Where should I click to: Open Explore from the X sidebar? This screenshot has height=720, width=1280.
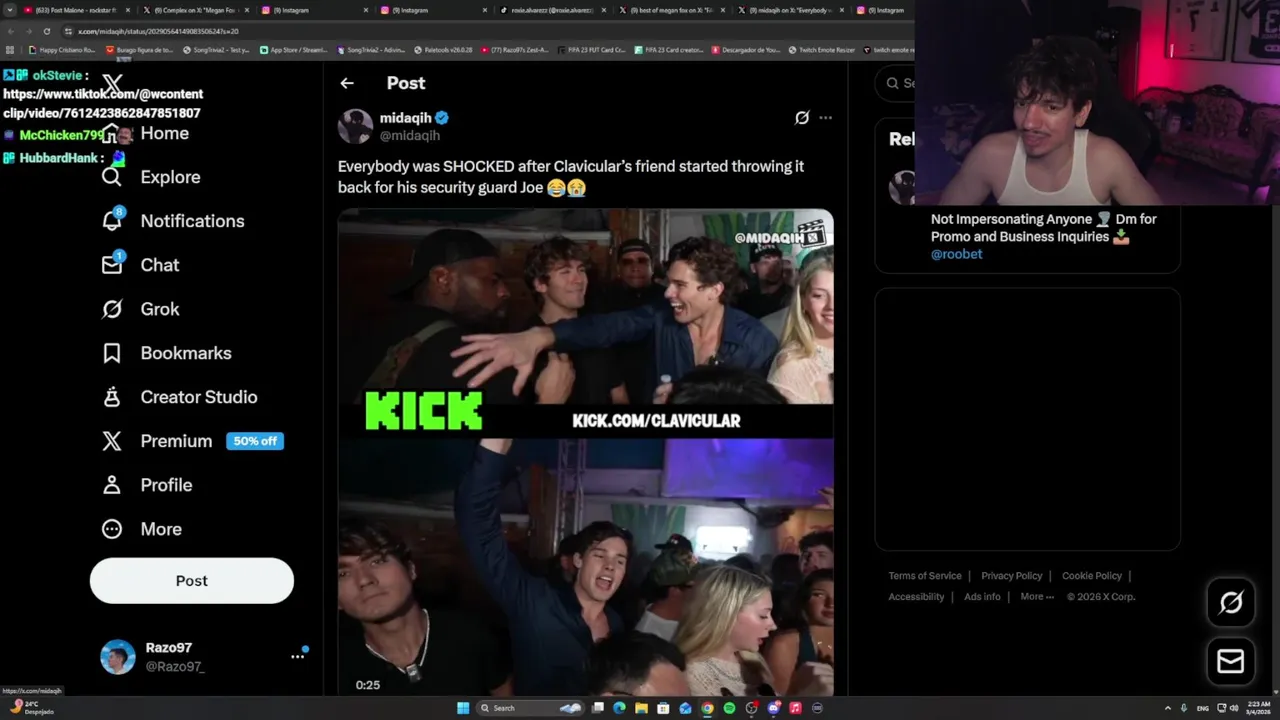click(x=151, y=177)
